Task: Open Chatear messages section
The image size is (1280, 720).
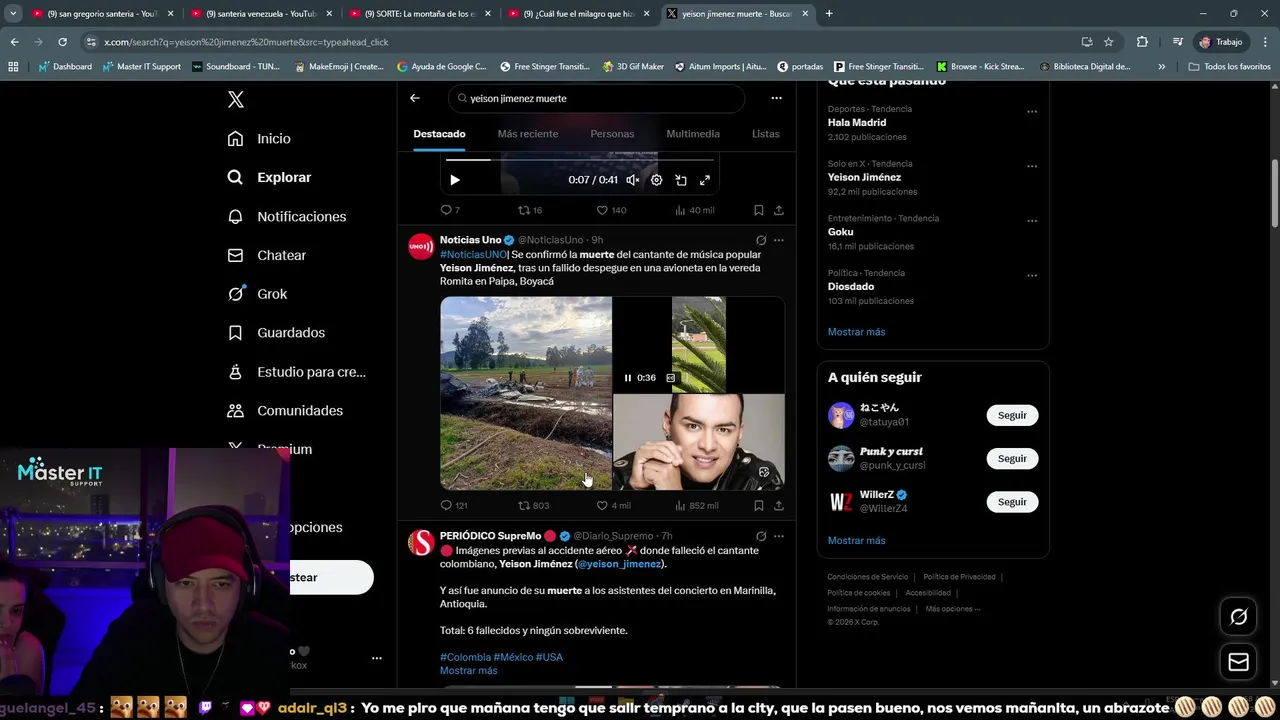Action: 266,255
